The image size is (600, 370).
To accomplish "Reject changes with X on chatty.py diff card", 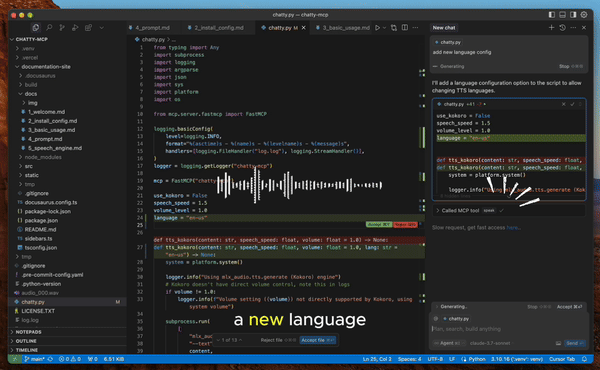I will [563, 104].
